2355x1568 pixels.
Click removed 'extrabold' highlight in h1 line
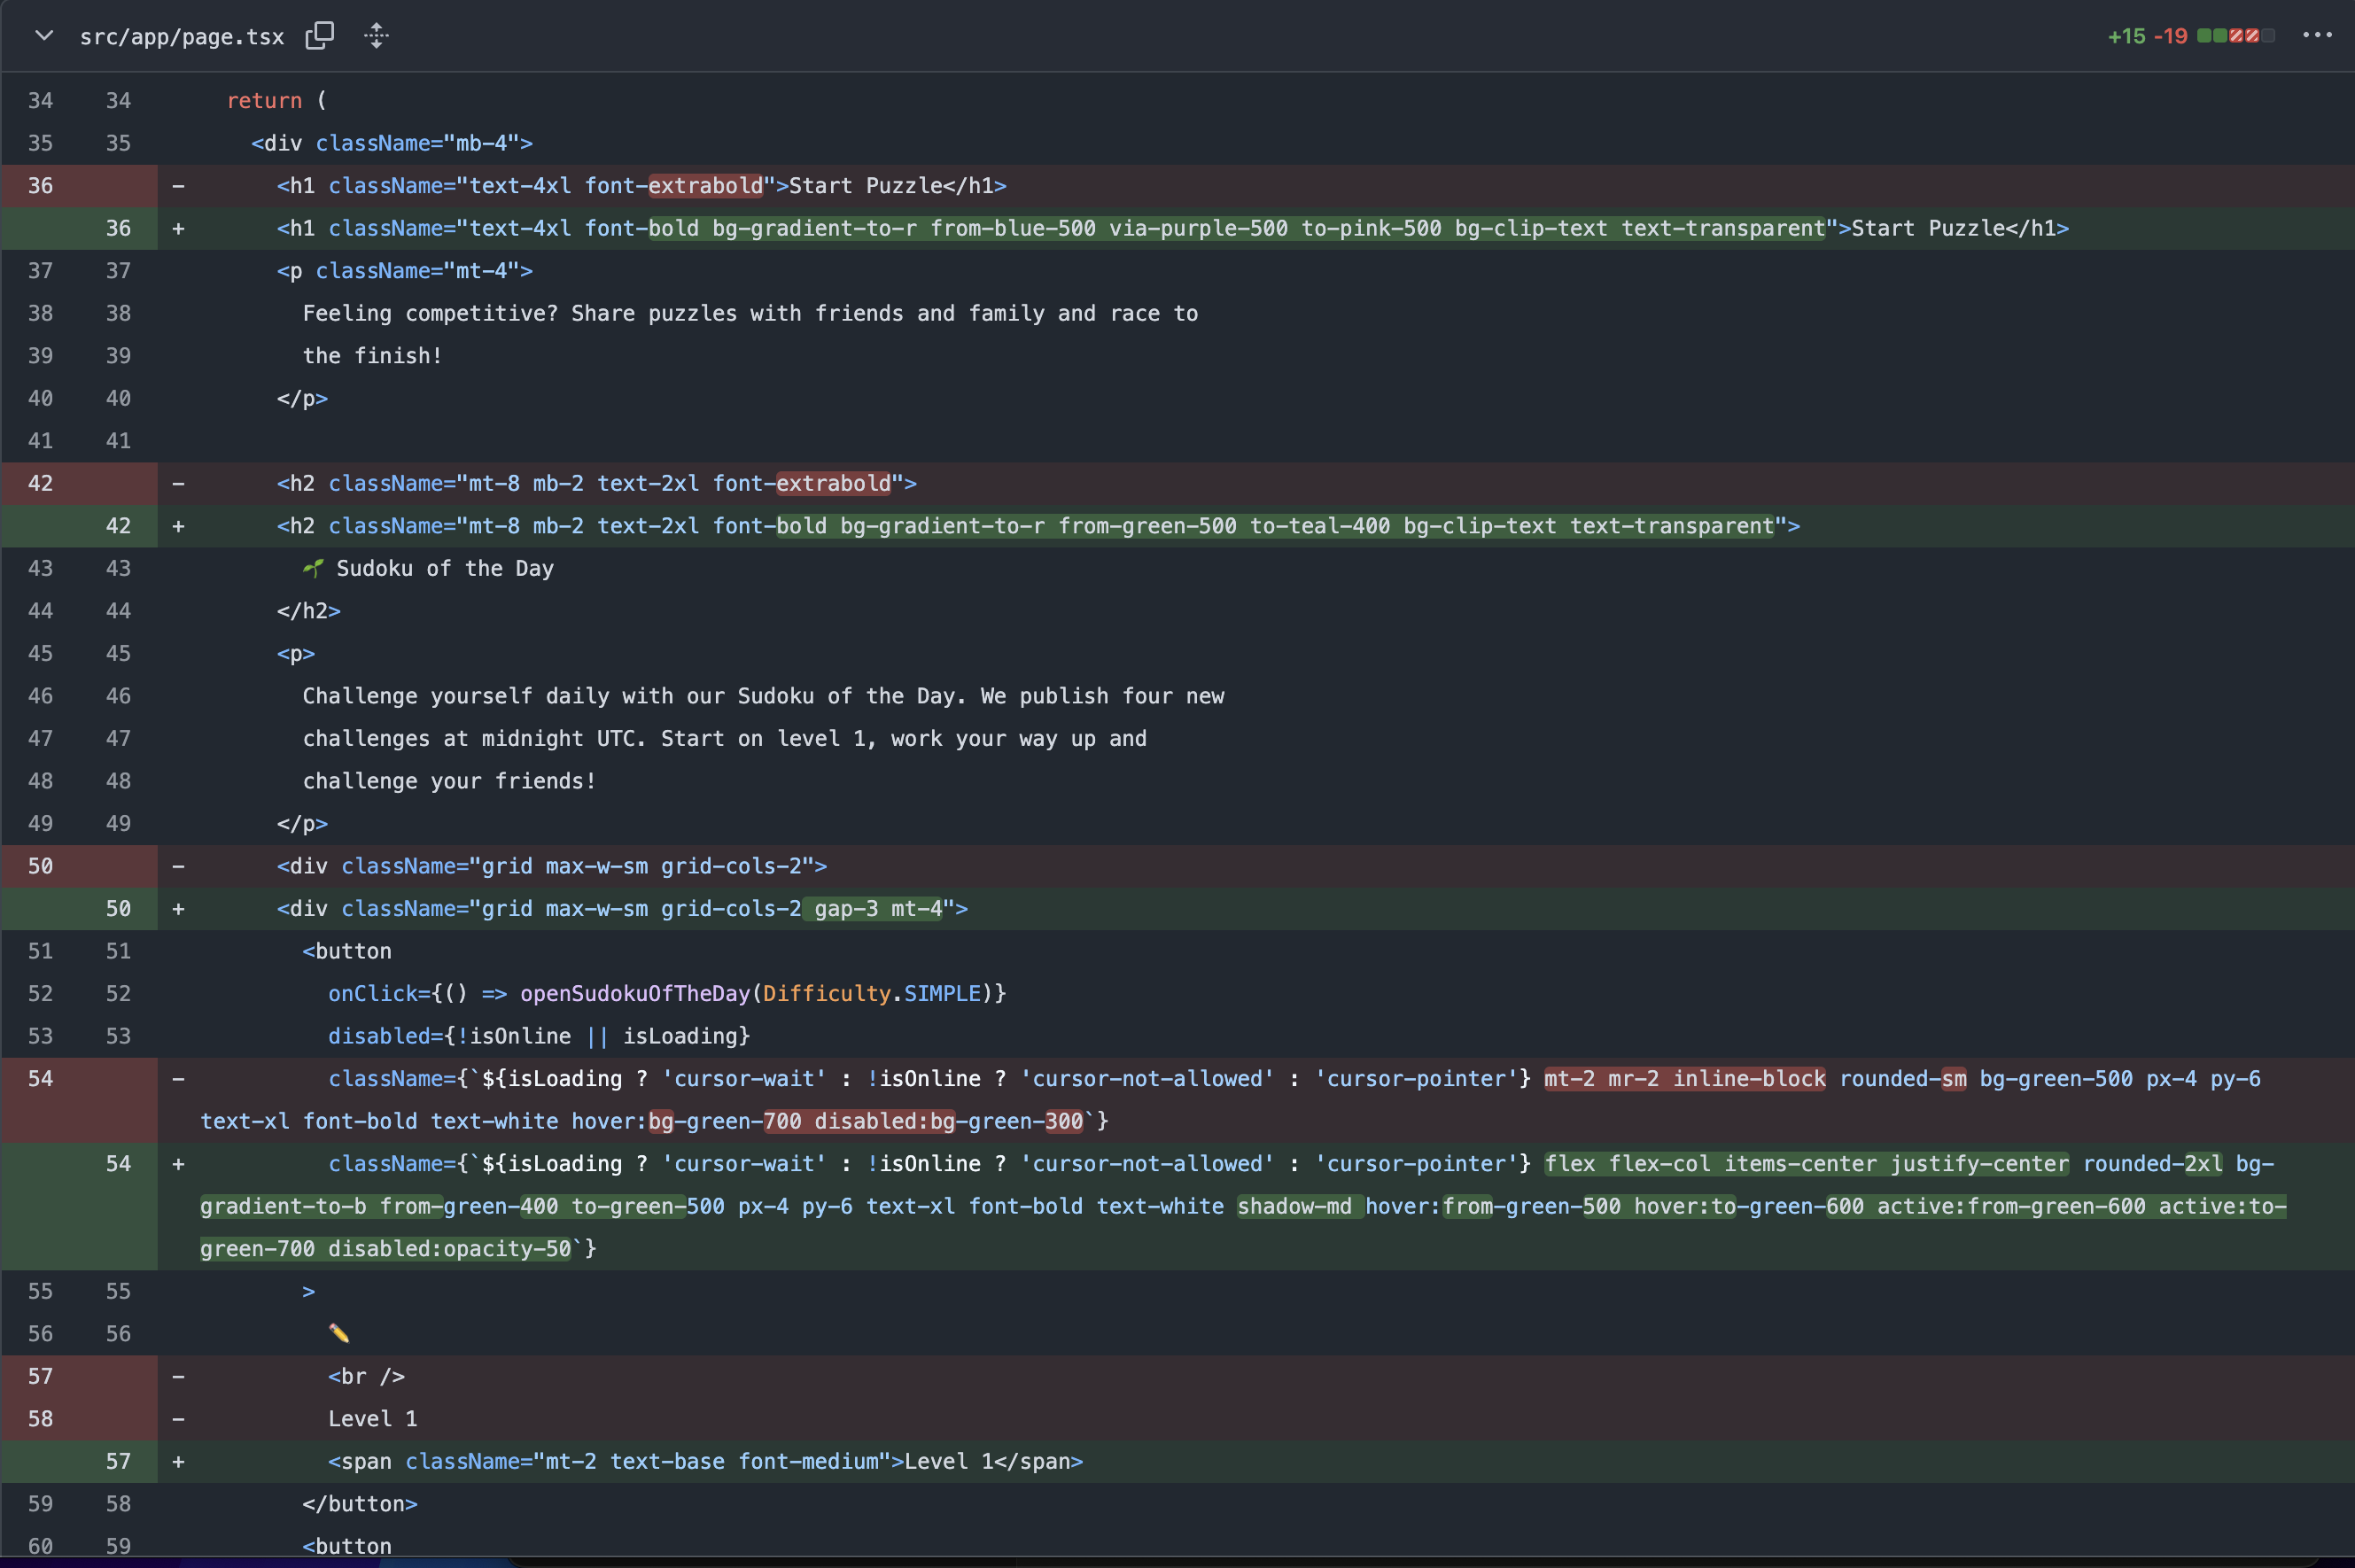705,186
